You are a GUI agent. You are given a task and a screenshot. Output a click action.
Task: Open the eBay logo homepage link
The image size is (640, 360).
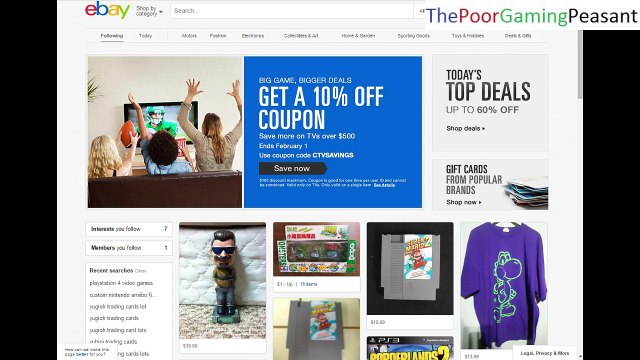point(107,10)
